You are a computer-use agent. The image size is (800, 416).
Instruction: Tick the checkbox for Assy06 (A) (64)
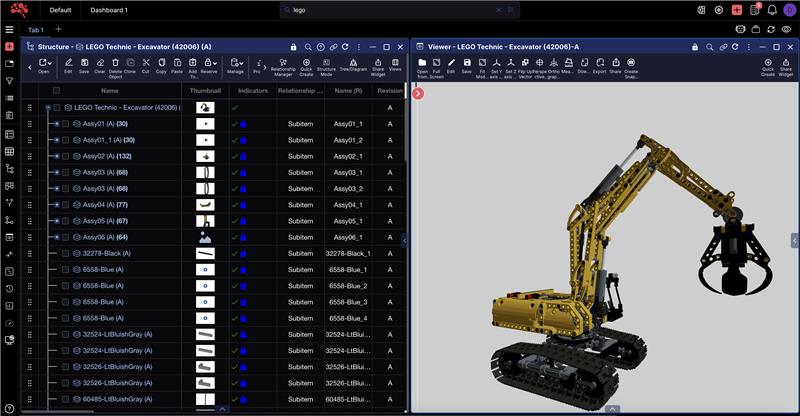(65, 237)
